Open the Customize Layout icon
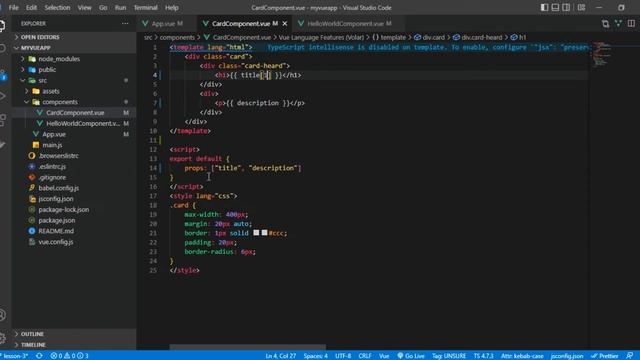The width and height of the screenshot is (640, 360). [581, 7]
